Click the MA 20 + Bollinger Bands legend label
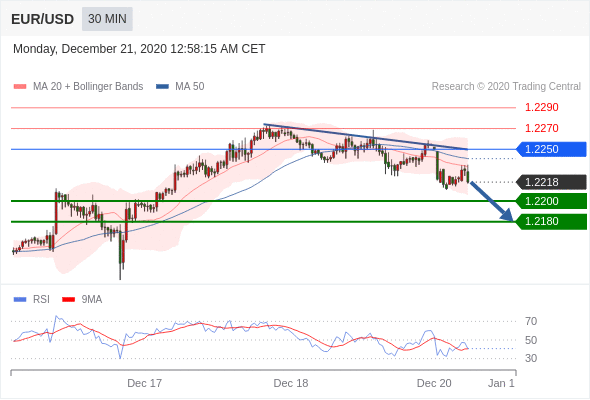The image size is (590, 400). click(88, 87)
